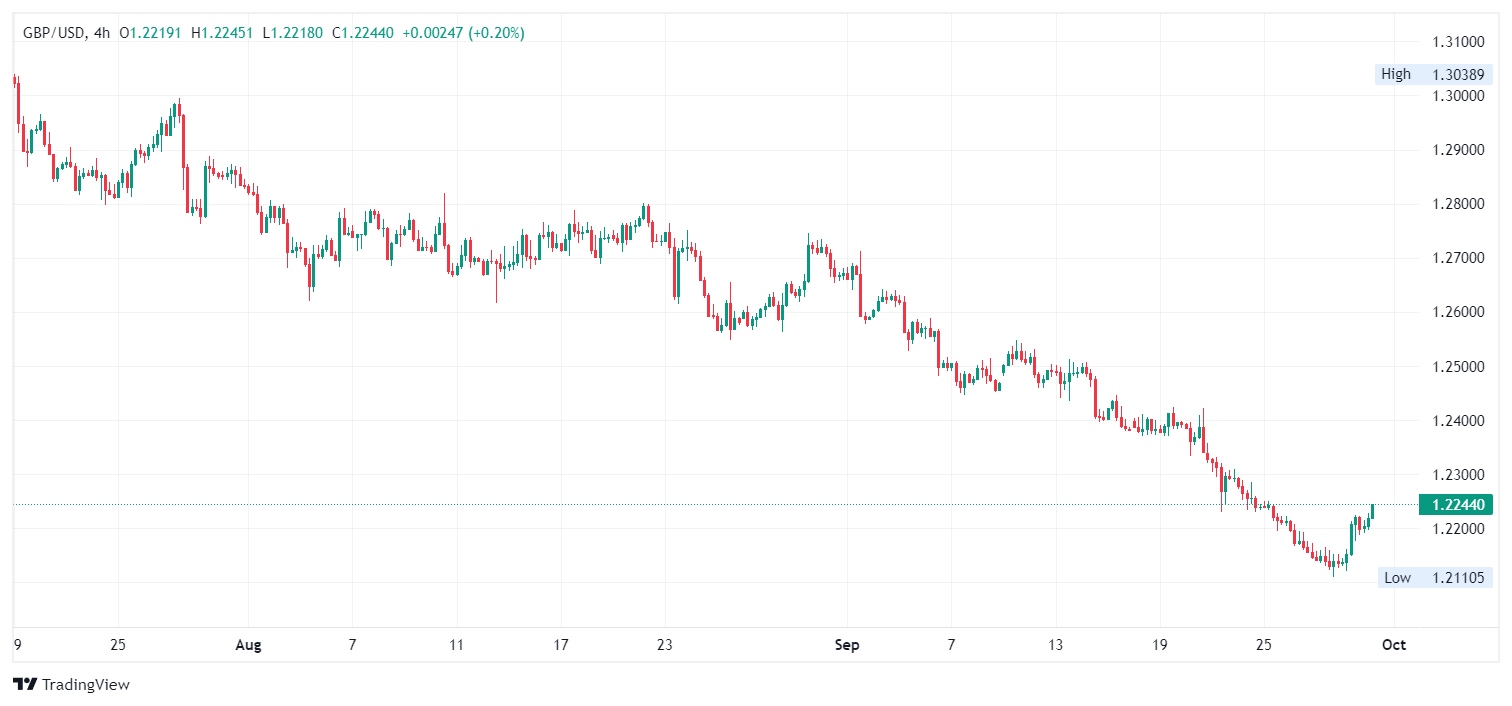1512x706 pixels.
Task: Click the low value L1.22180
Action: point(292,33)
